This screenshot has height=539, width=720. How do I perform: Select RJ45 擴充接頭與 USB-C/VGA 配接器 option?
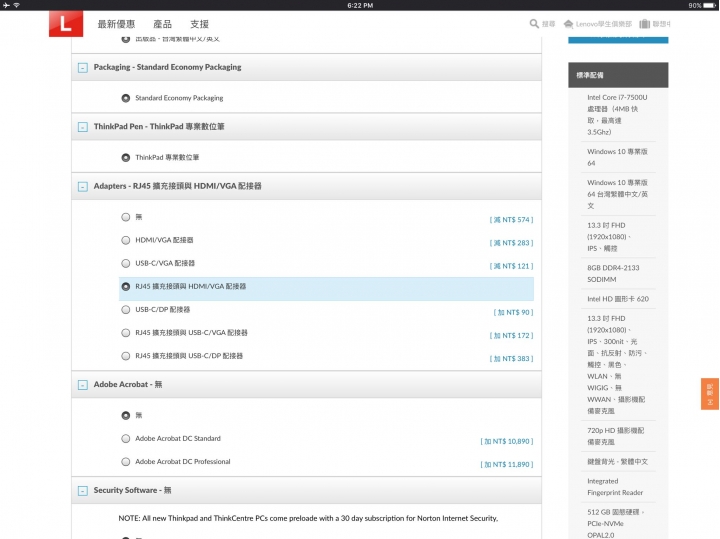(x=125, y=333)
